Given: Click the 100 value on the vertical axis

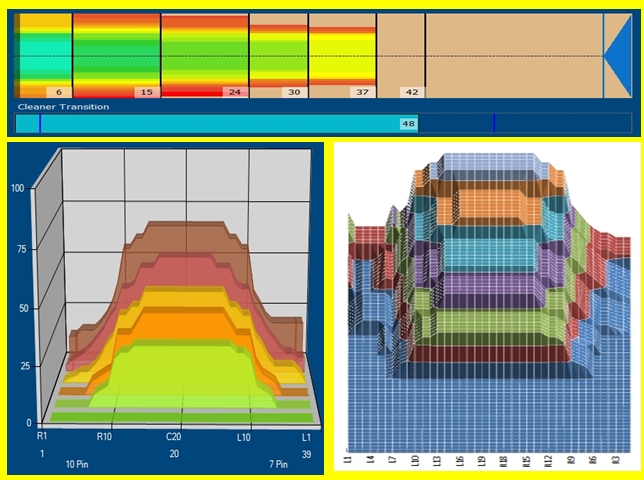Looking at the screenshot, I should pyautogui.click(x=18, y=187).
